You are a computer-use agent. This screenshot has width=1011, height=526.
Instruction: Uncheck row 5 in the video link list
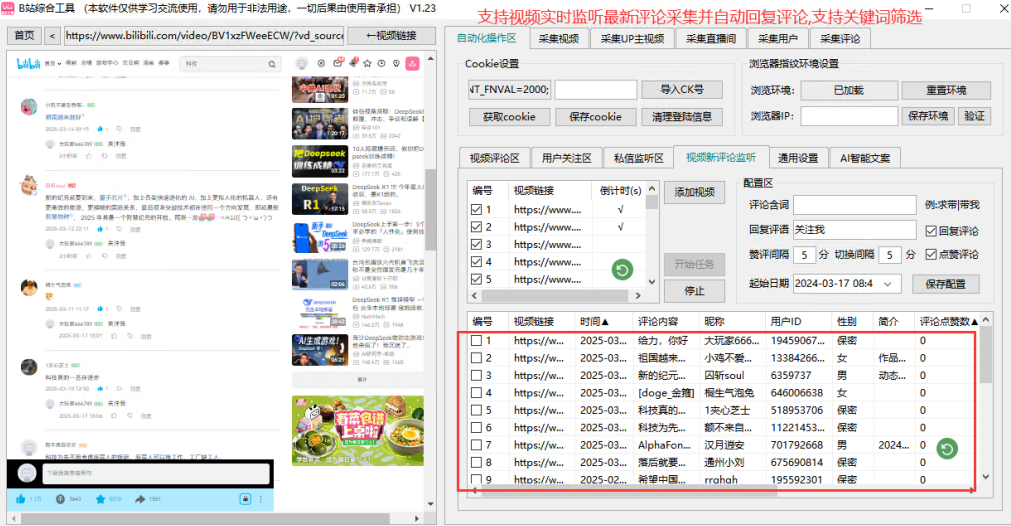tap(476, 279)
